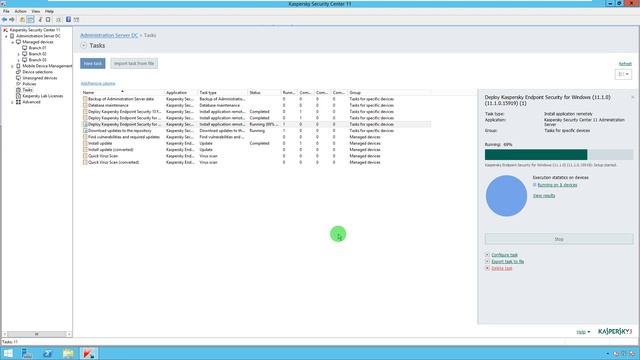Click the Configure task link
Image resolution: width=640 pixels, height=360 pixels.
(x=504, y=255)
